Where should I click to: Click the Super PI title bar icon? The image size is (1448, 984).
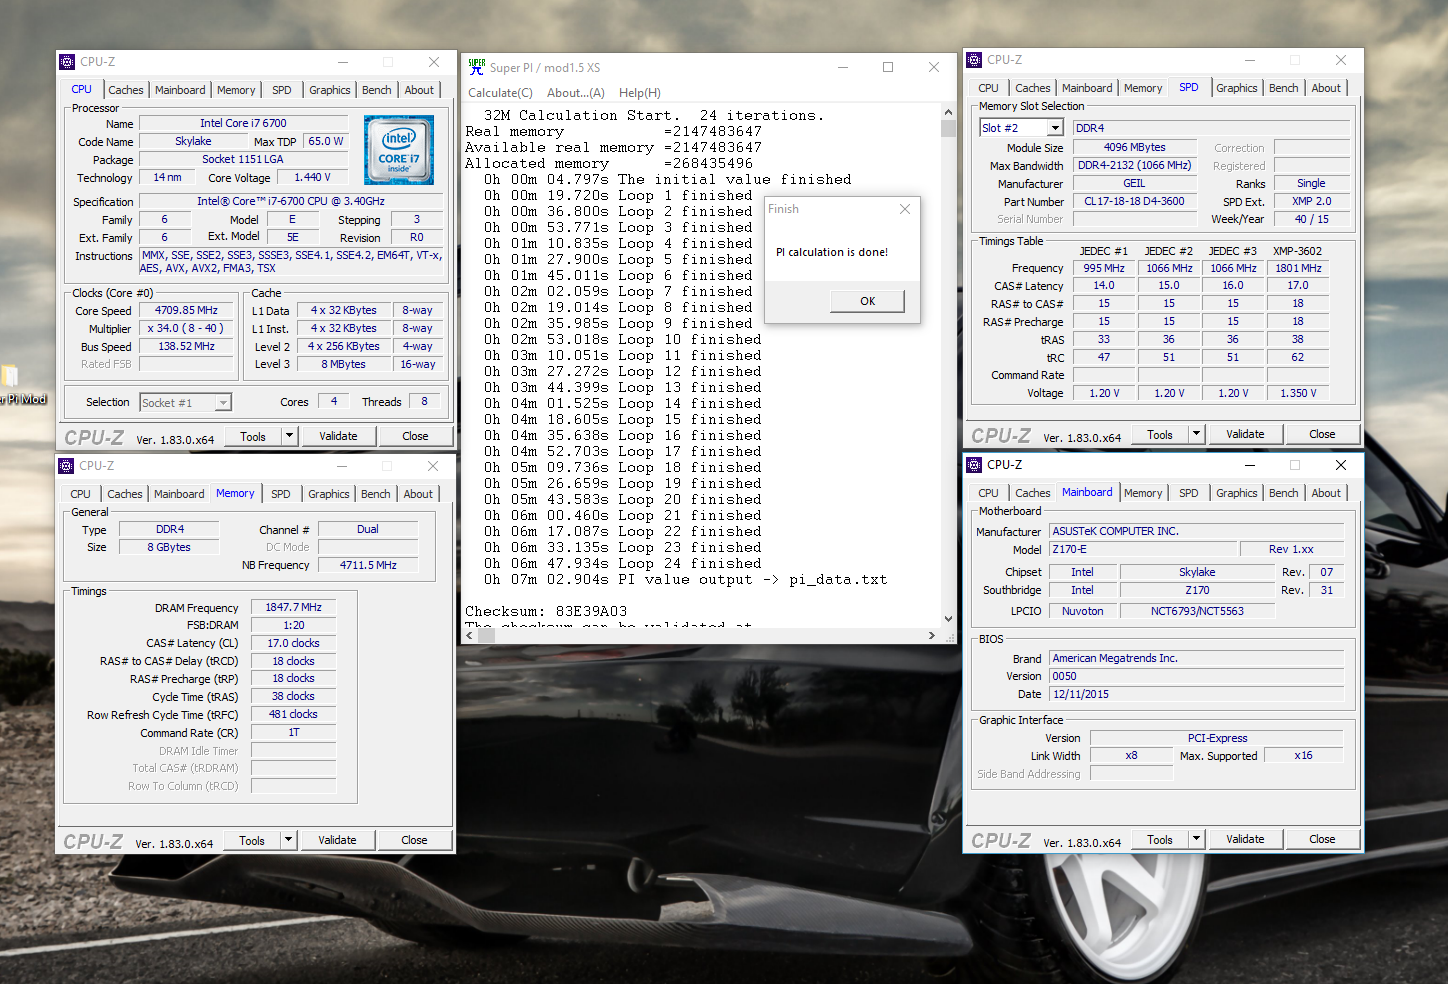click(477, 67)
